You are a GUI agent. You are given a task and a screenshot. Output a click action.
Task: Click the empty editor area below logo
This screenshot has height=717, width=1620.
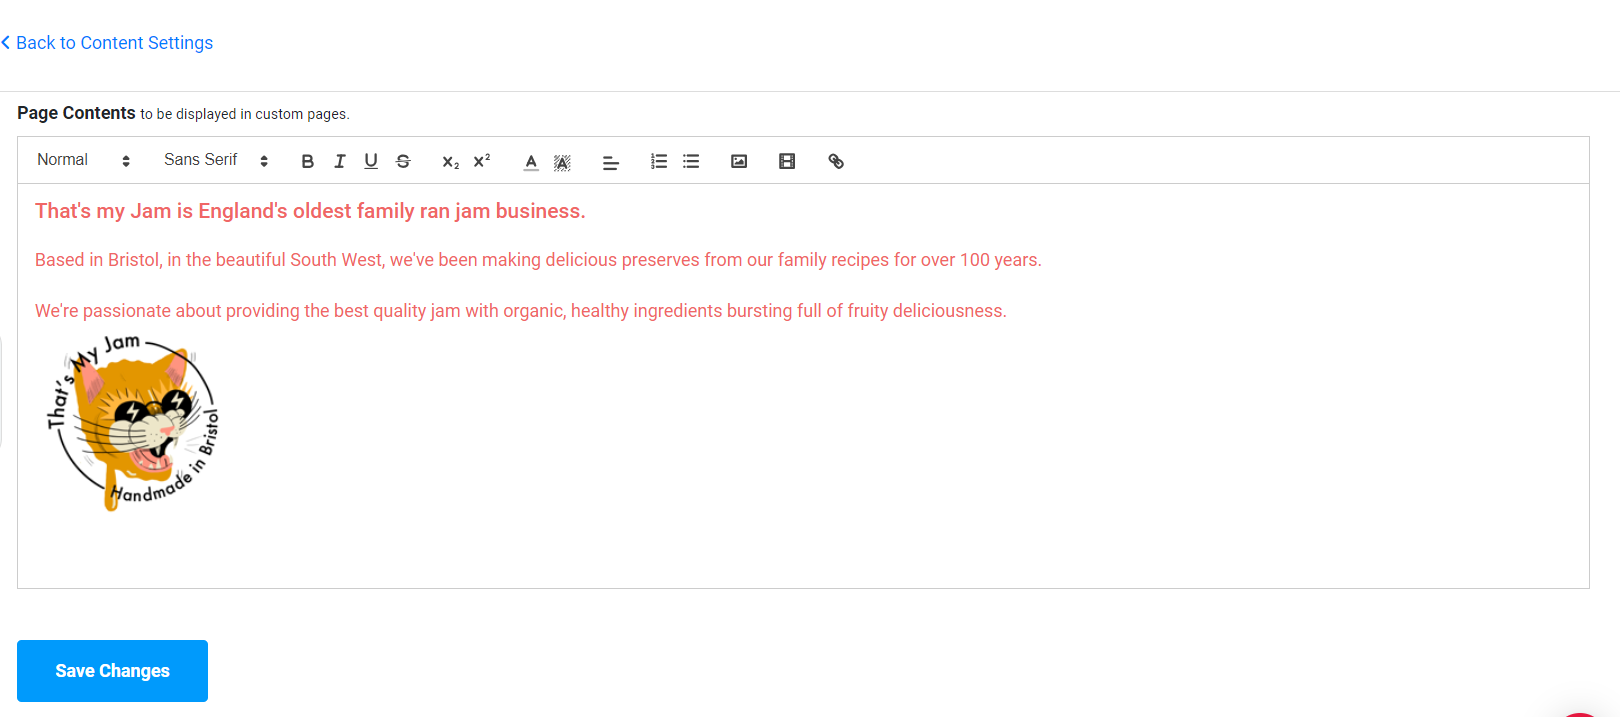(x=803, y=550)
